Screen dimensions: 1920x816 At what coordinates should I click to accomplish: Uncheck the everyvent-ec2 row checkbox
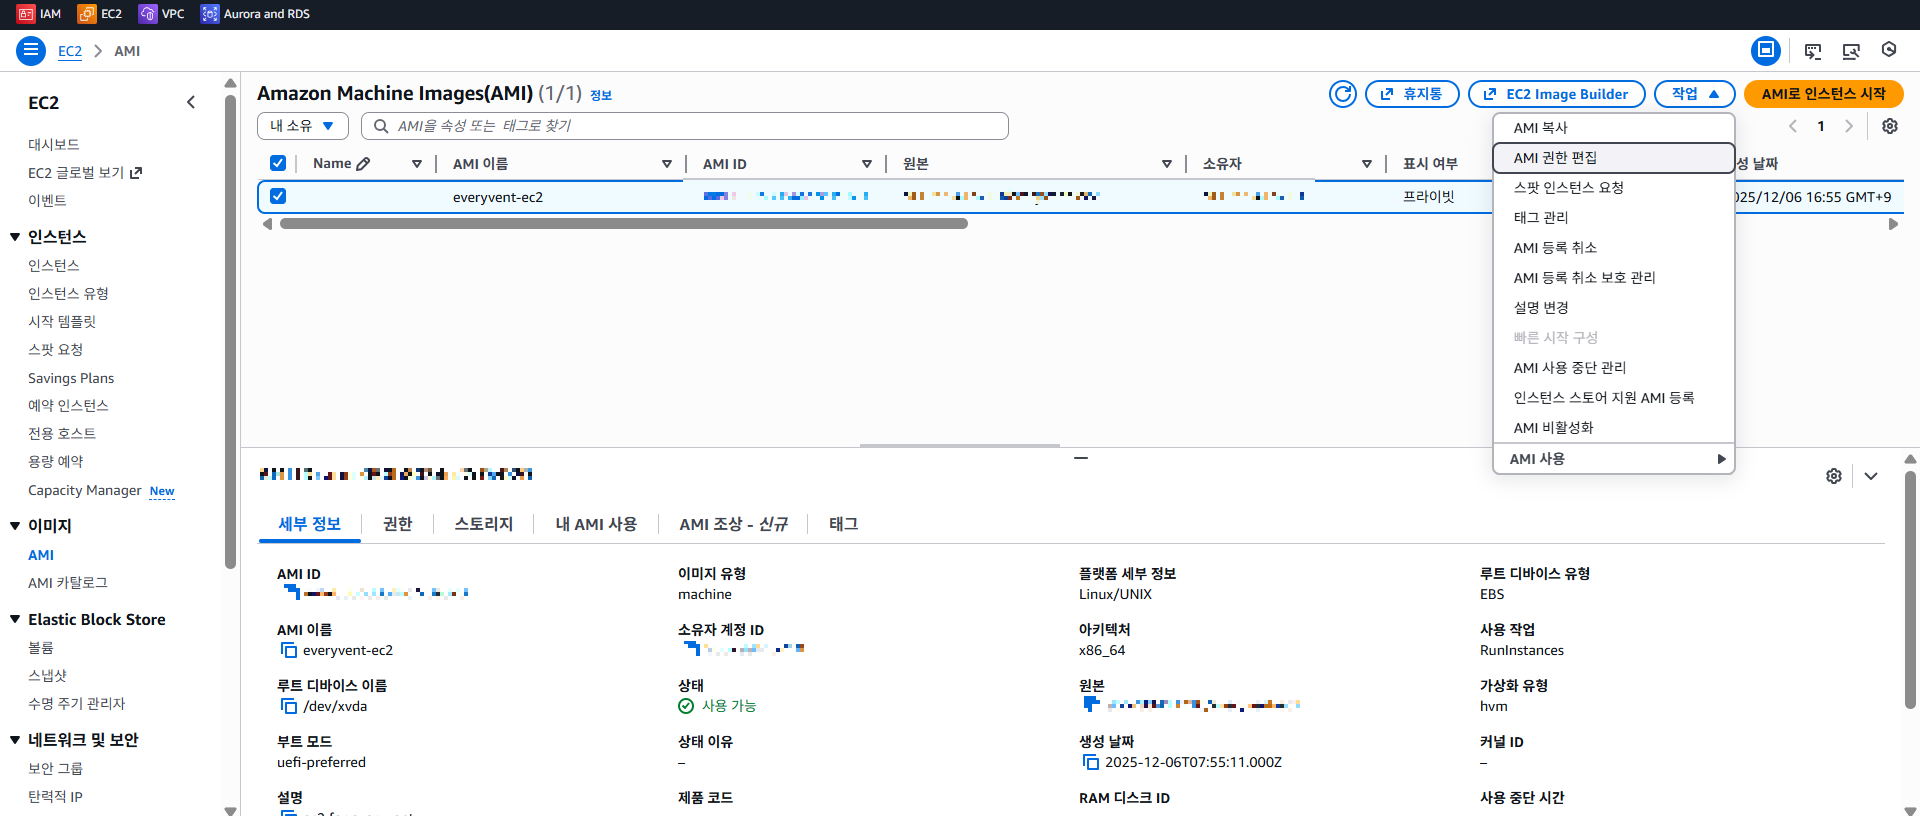point(278,196)
